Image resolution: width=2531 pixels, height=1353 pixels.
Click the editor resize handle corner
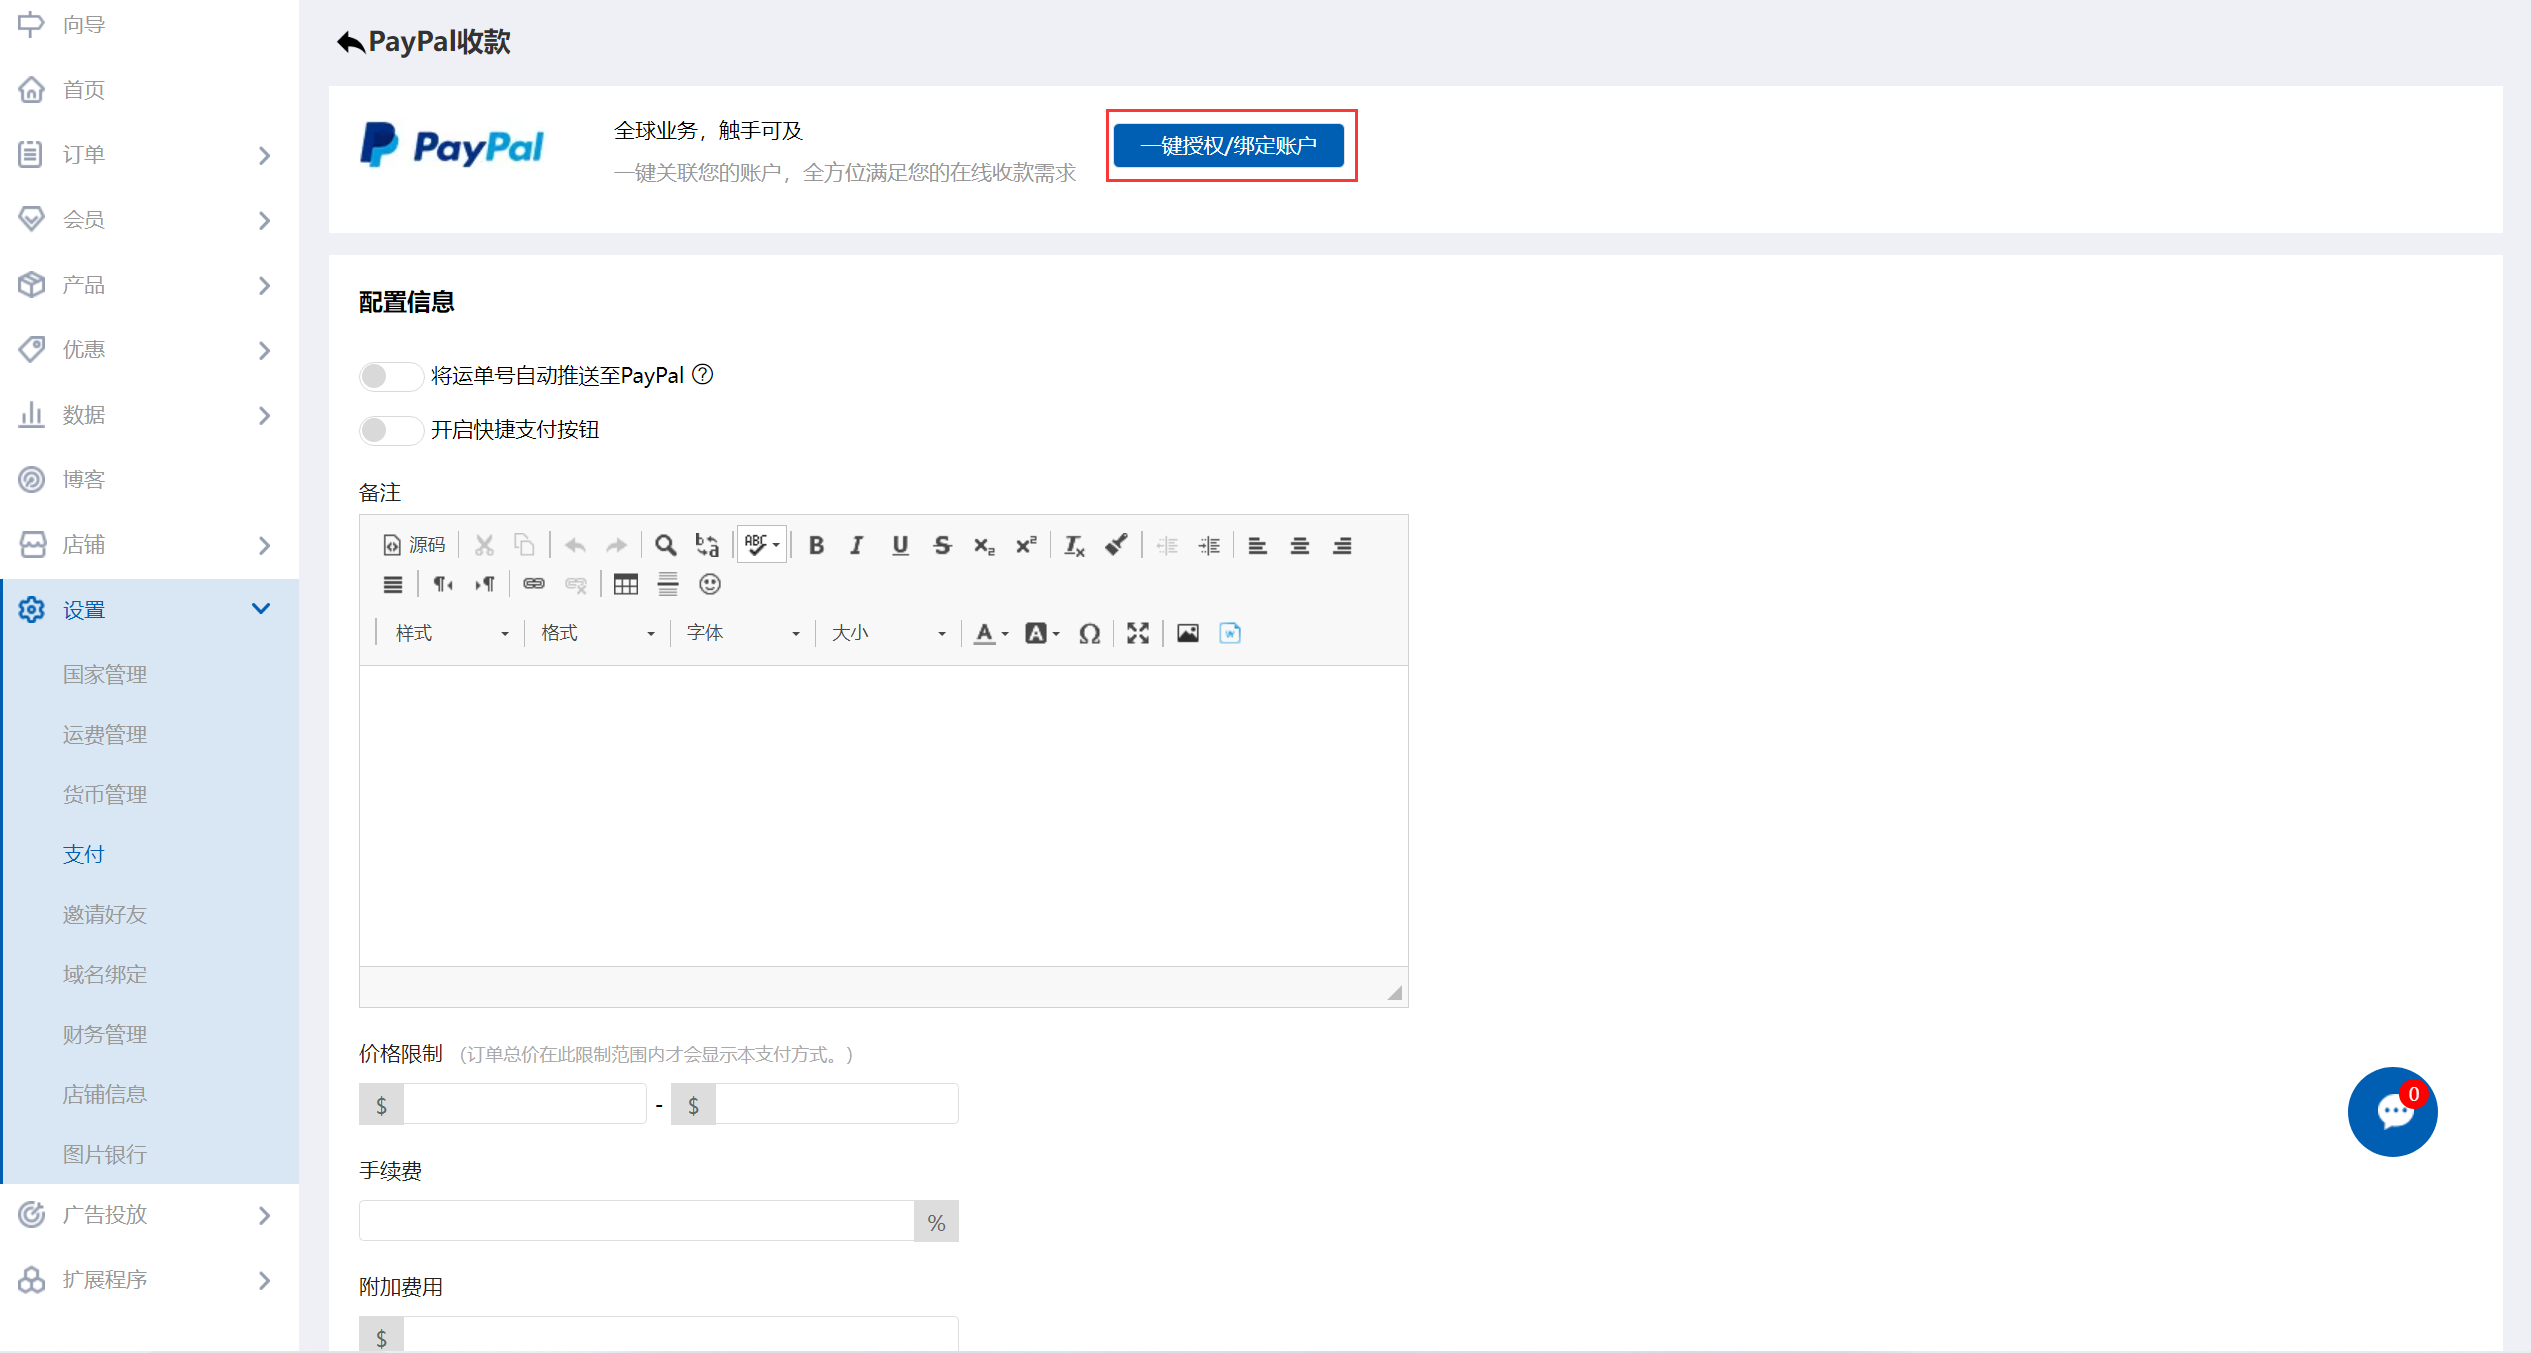pos(1395,993)
